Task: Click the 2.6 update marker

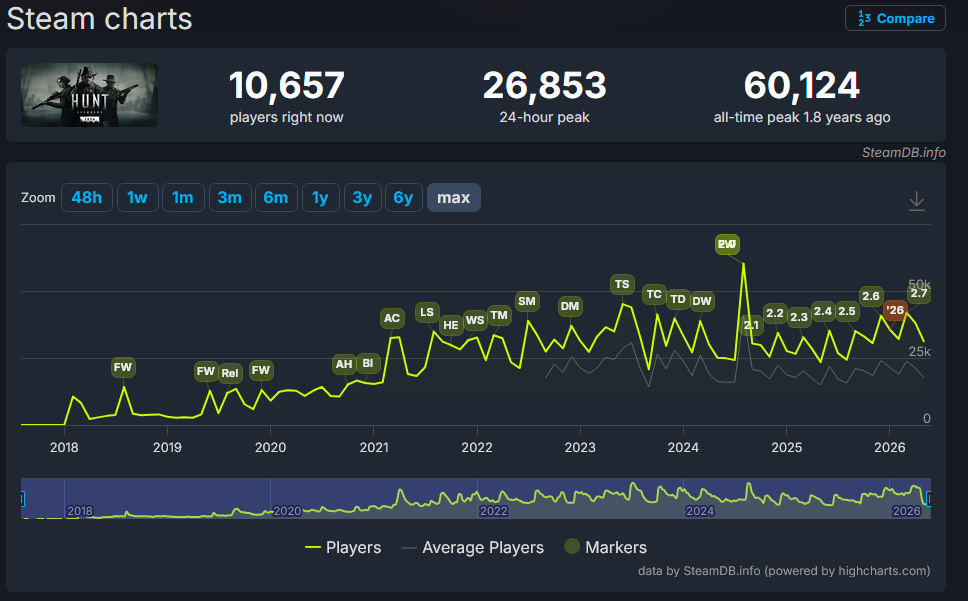Action: 871,296
